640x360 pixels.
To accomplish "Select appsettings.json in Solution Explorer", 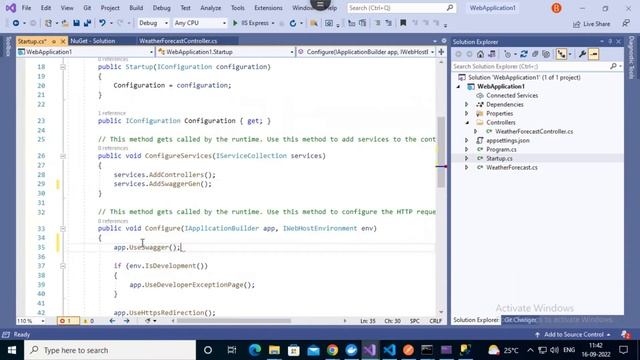I will click(508, 140).
